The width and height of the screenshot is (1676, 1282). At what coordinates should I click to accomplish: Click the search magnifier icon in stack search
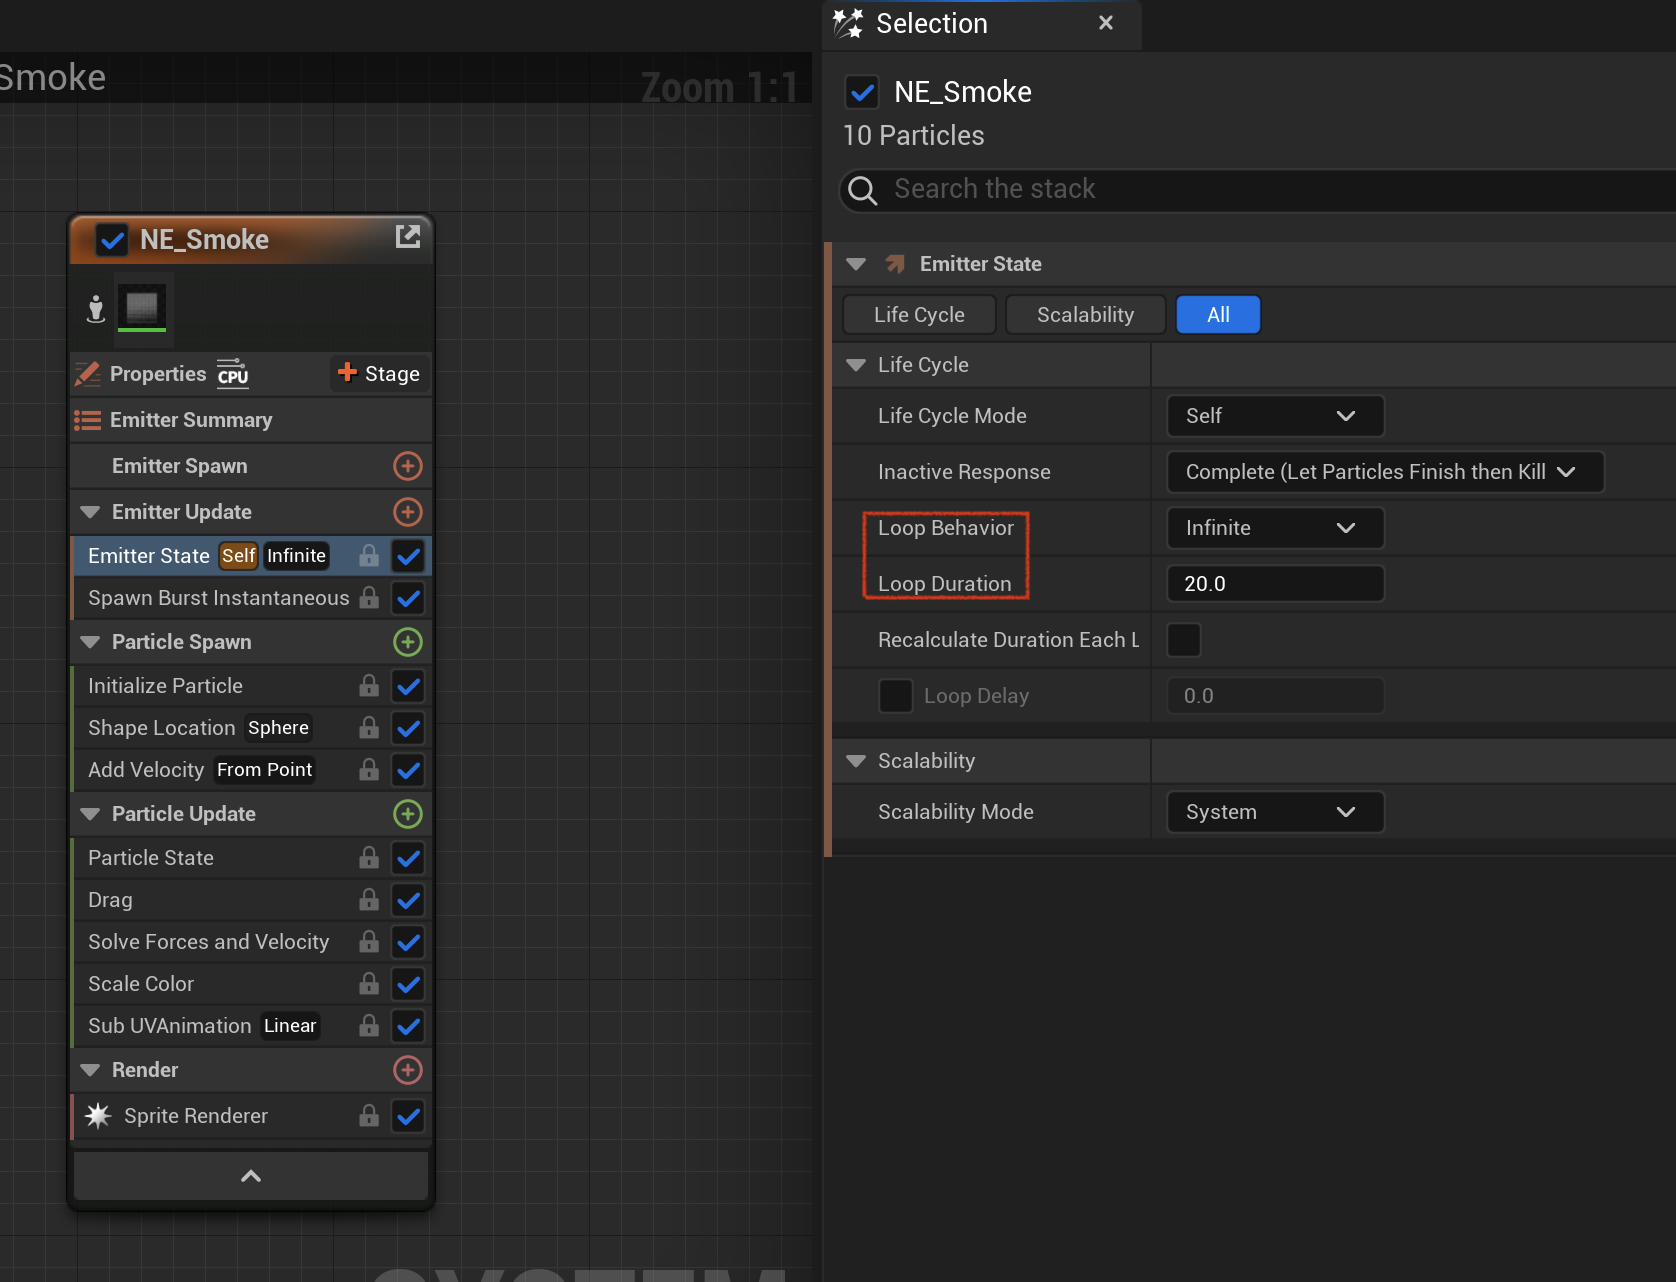(x=862, y=190)
